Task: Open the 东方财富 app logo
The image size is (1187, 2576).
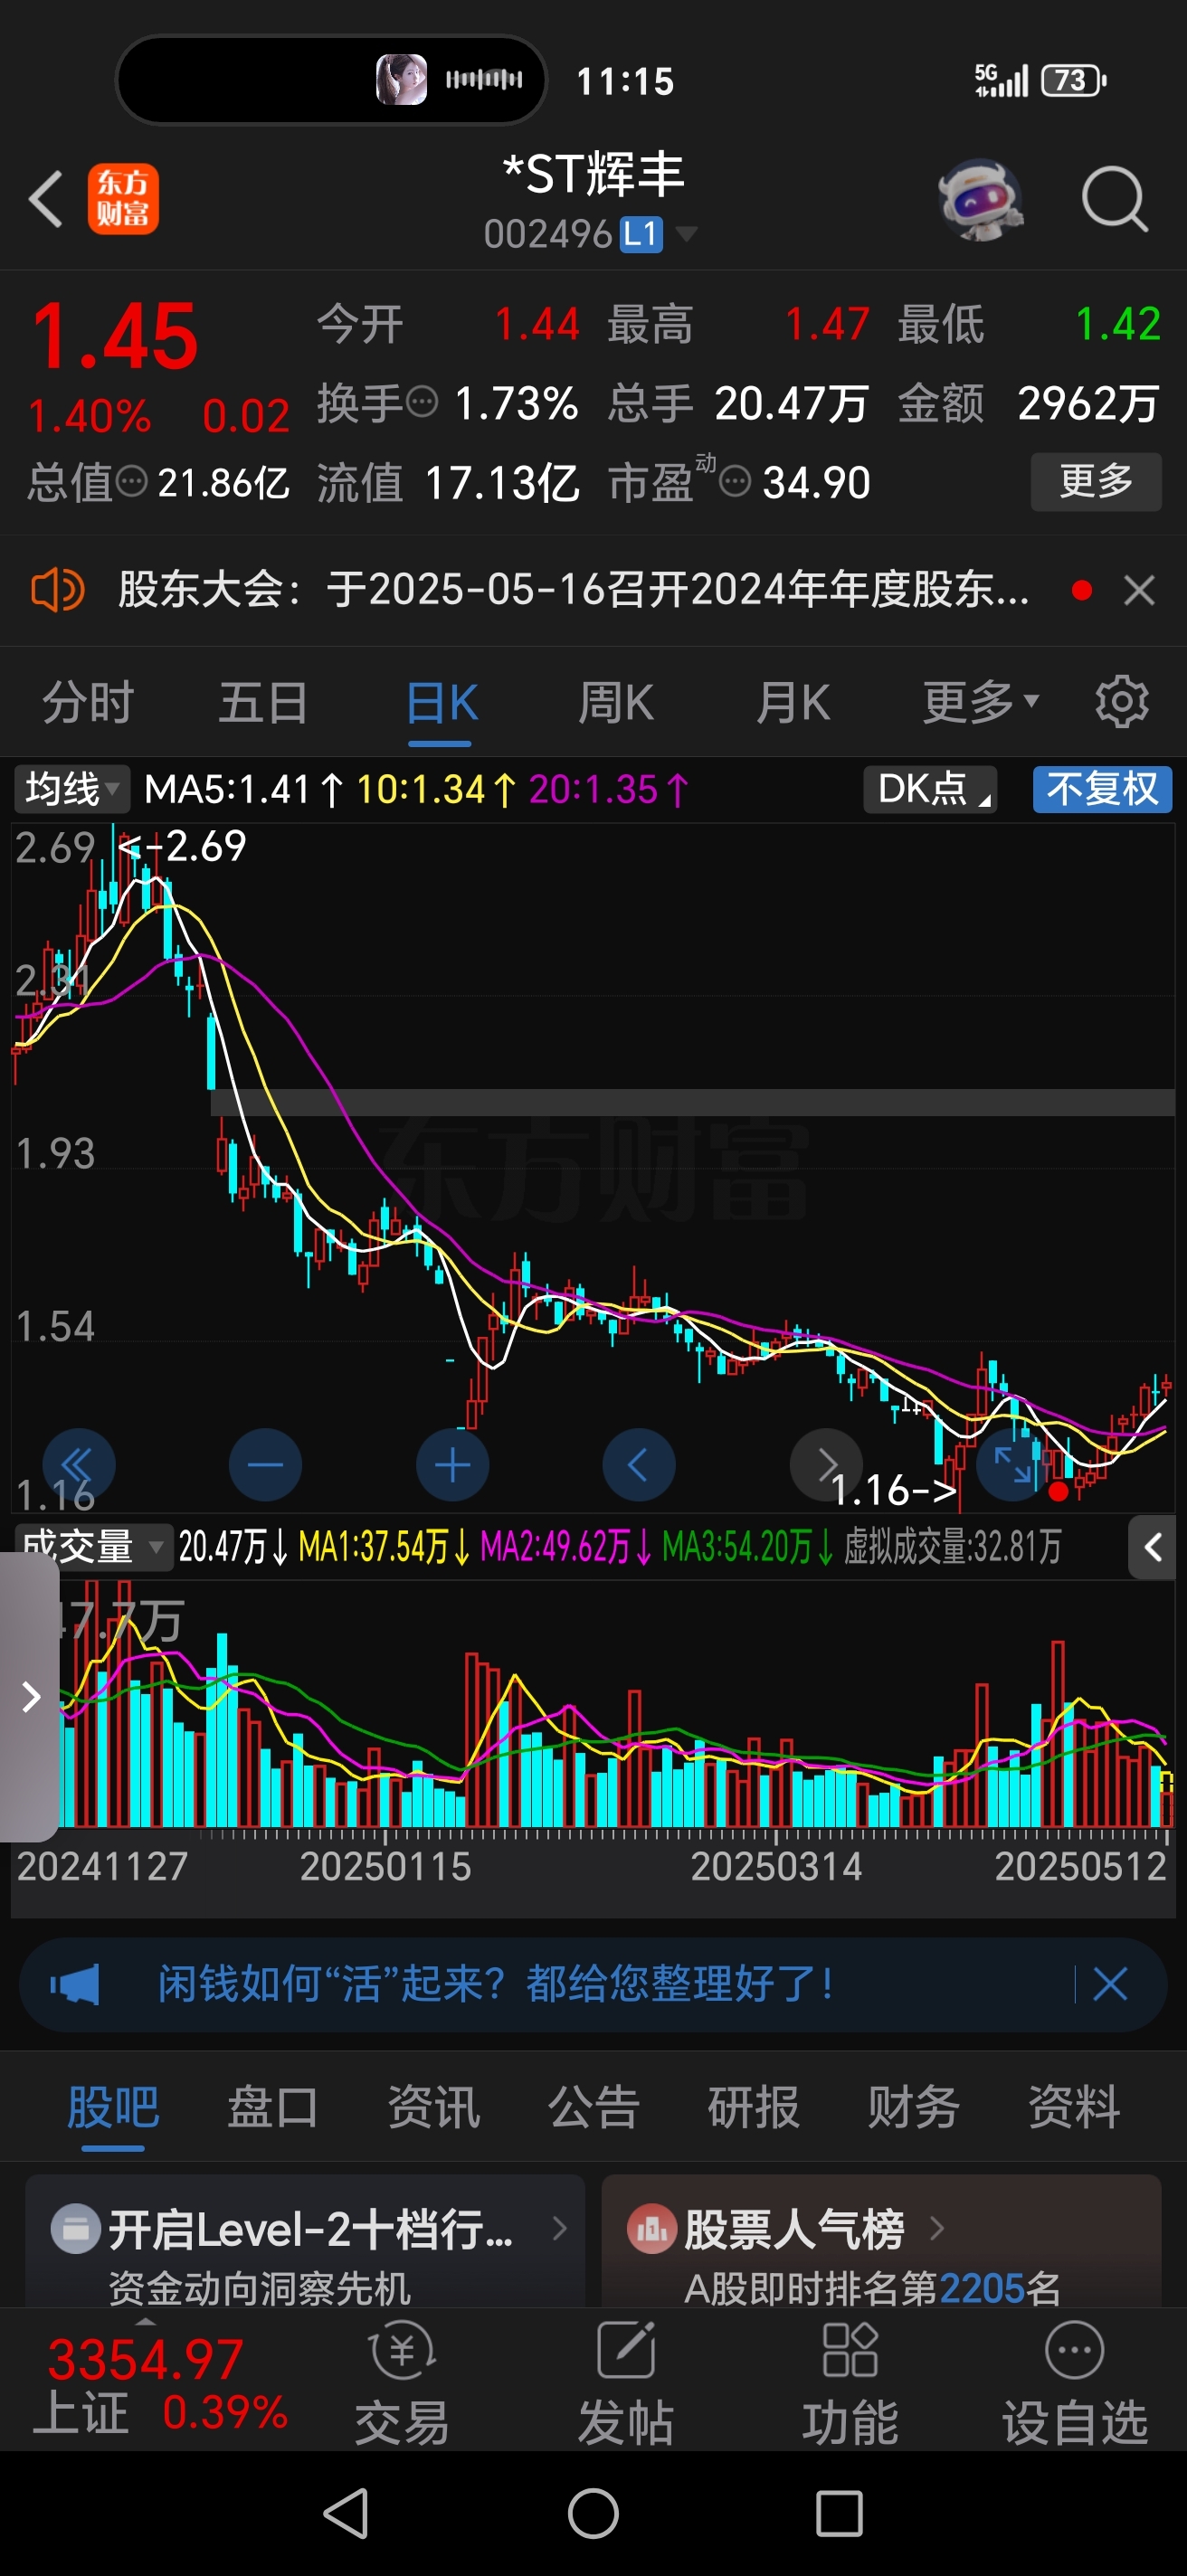Action: (x=123, y=198)
